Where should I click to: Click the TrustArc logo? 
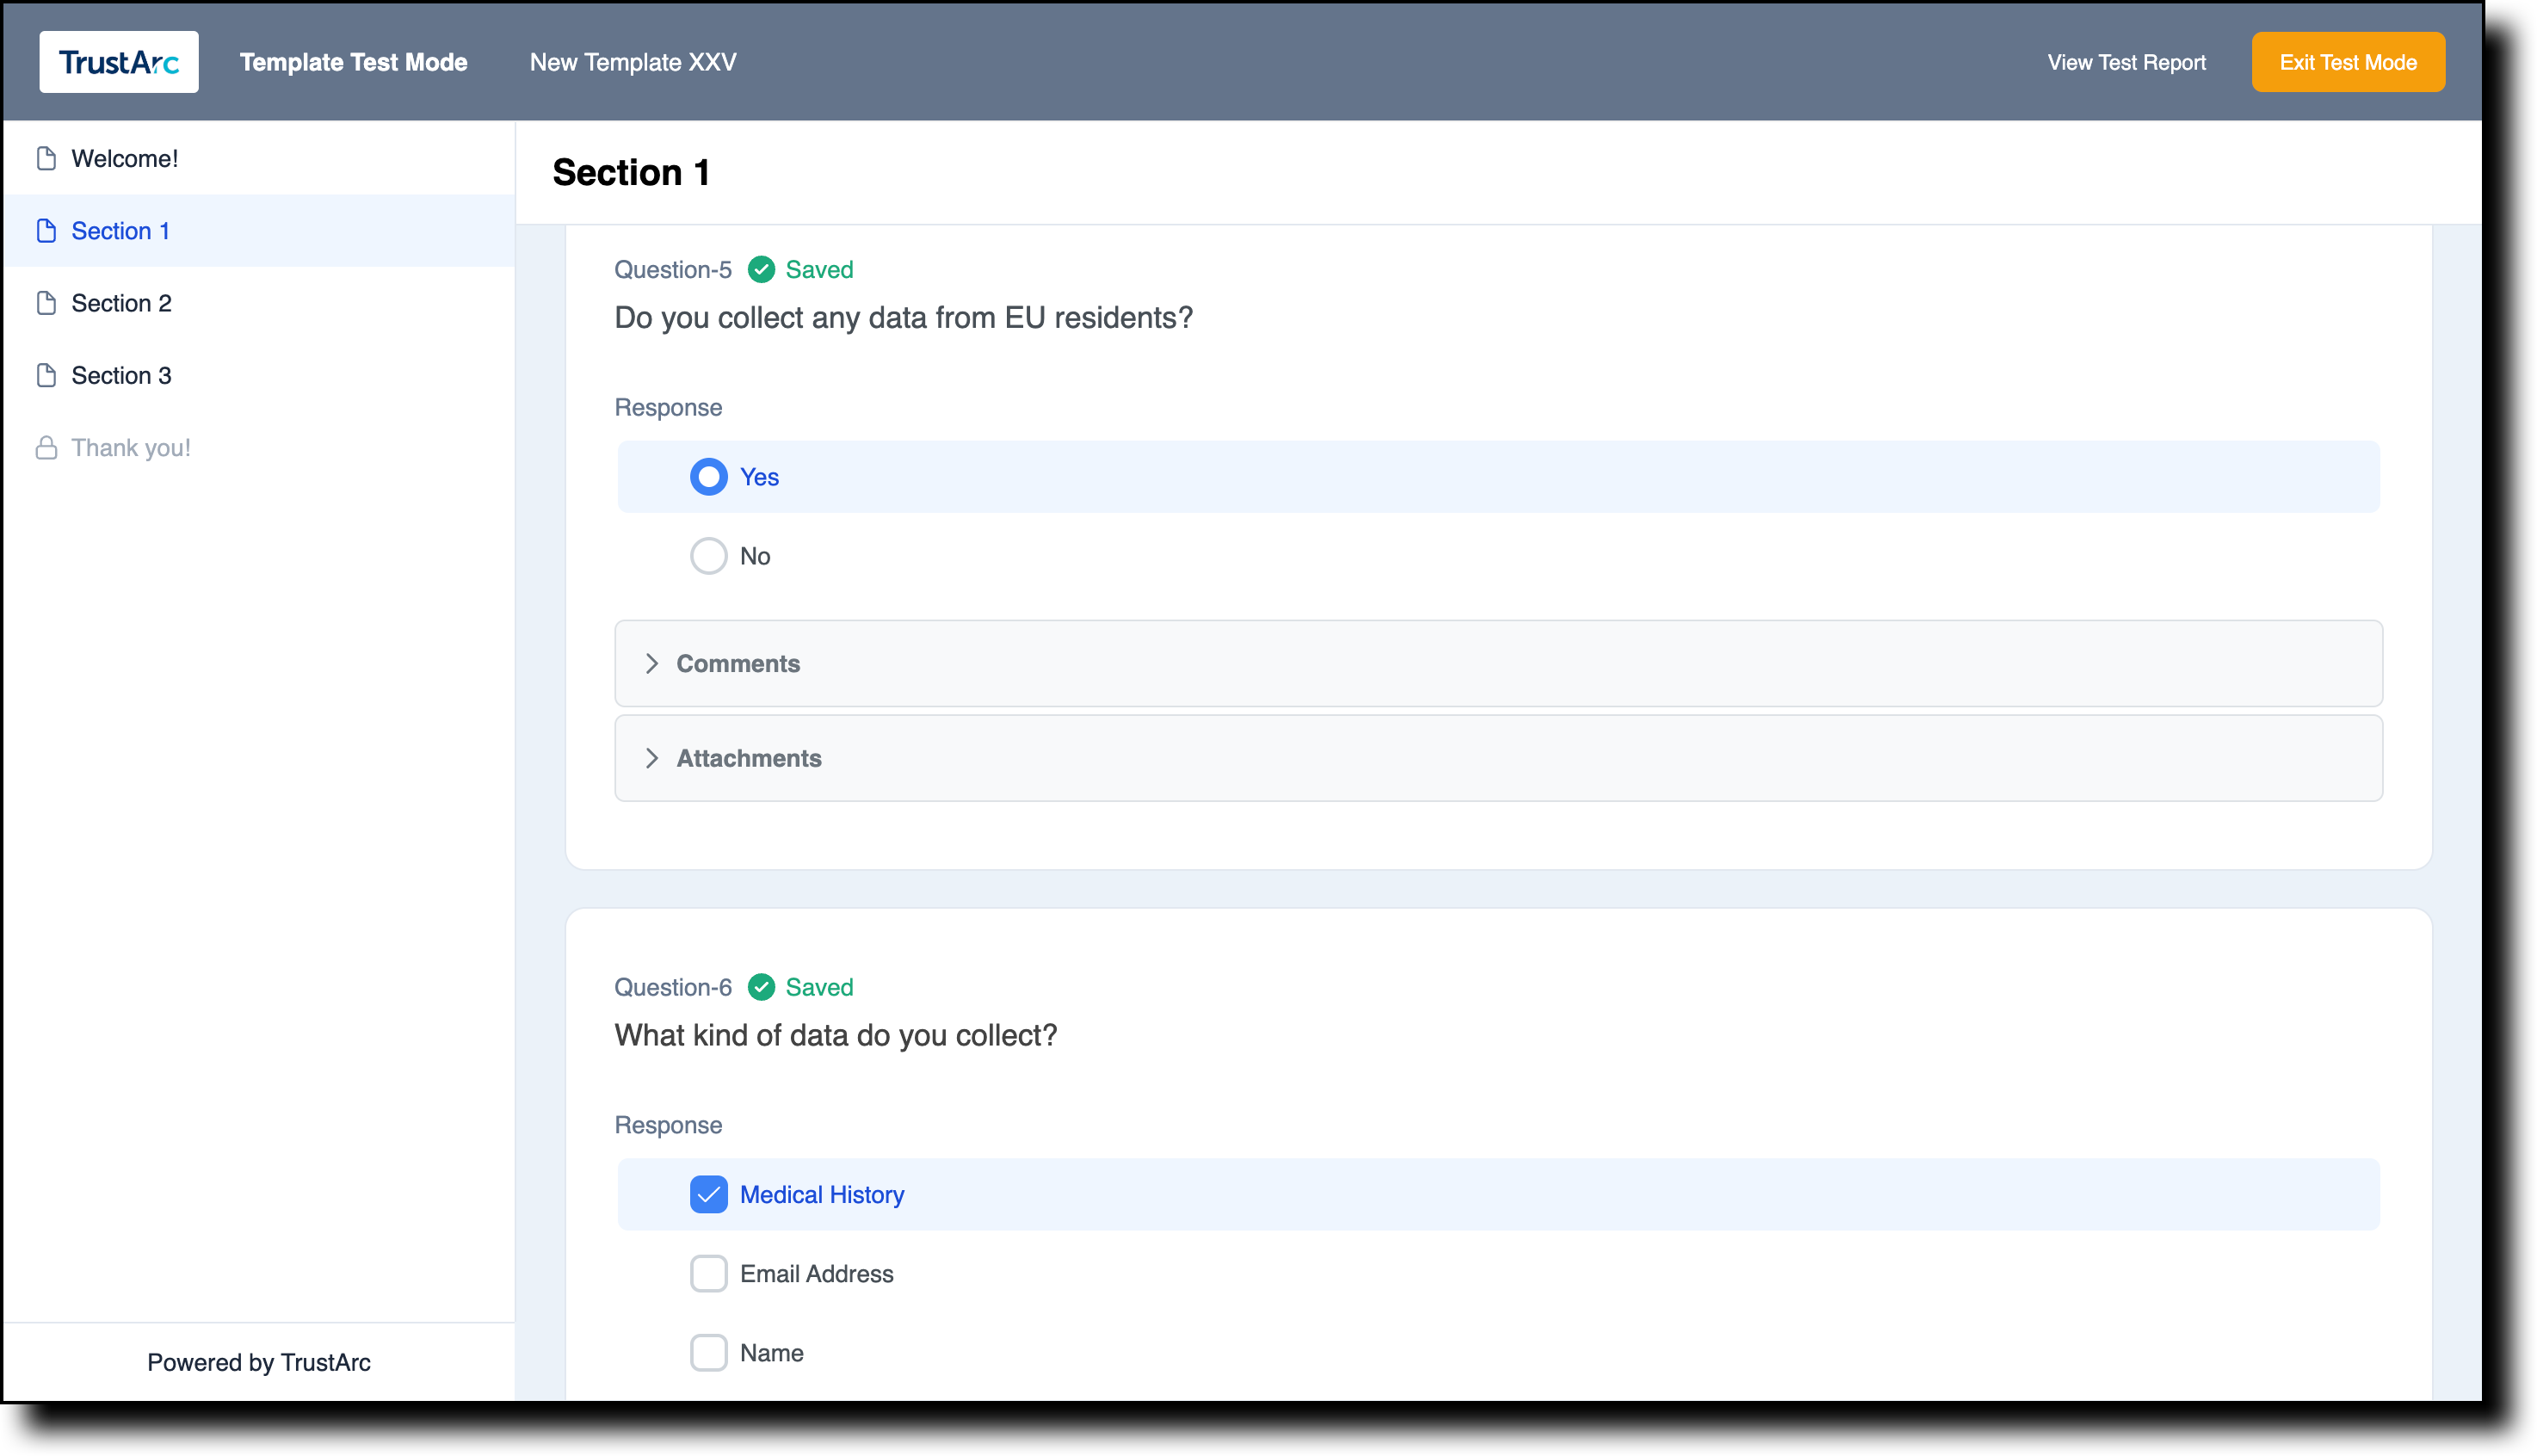(x=118, y=62)
